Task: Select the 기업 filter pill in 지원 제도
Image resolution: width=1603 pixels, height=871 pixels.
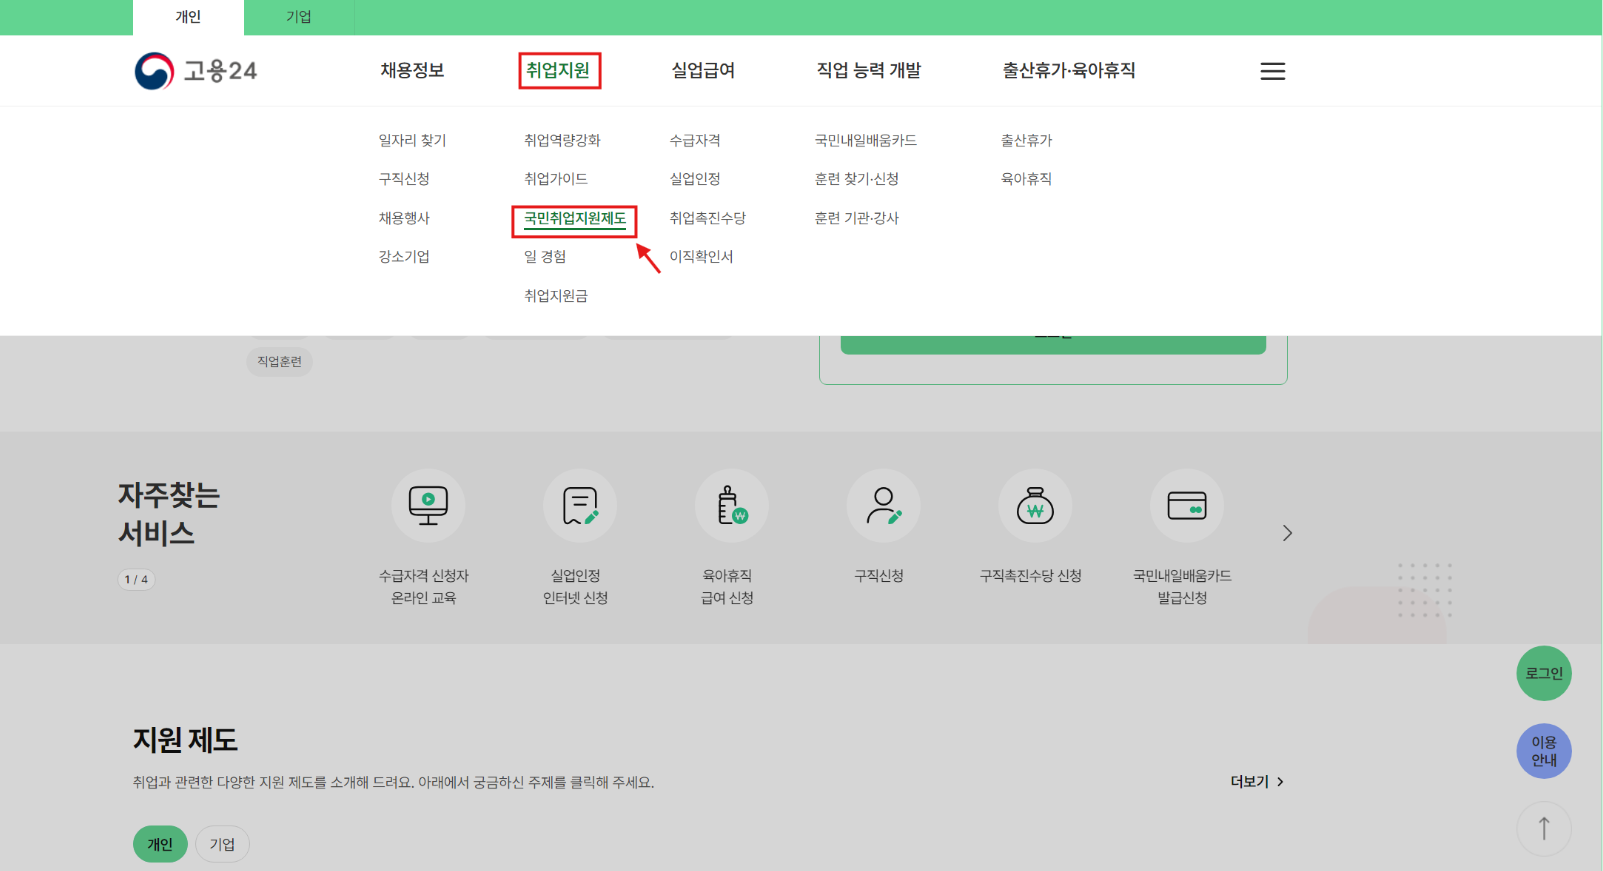Action: point(222,844)
